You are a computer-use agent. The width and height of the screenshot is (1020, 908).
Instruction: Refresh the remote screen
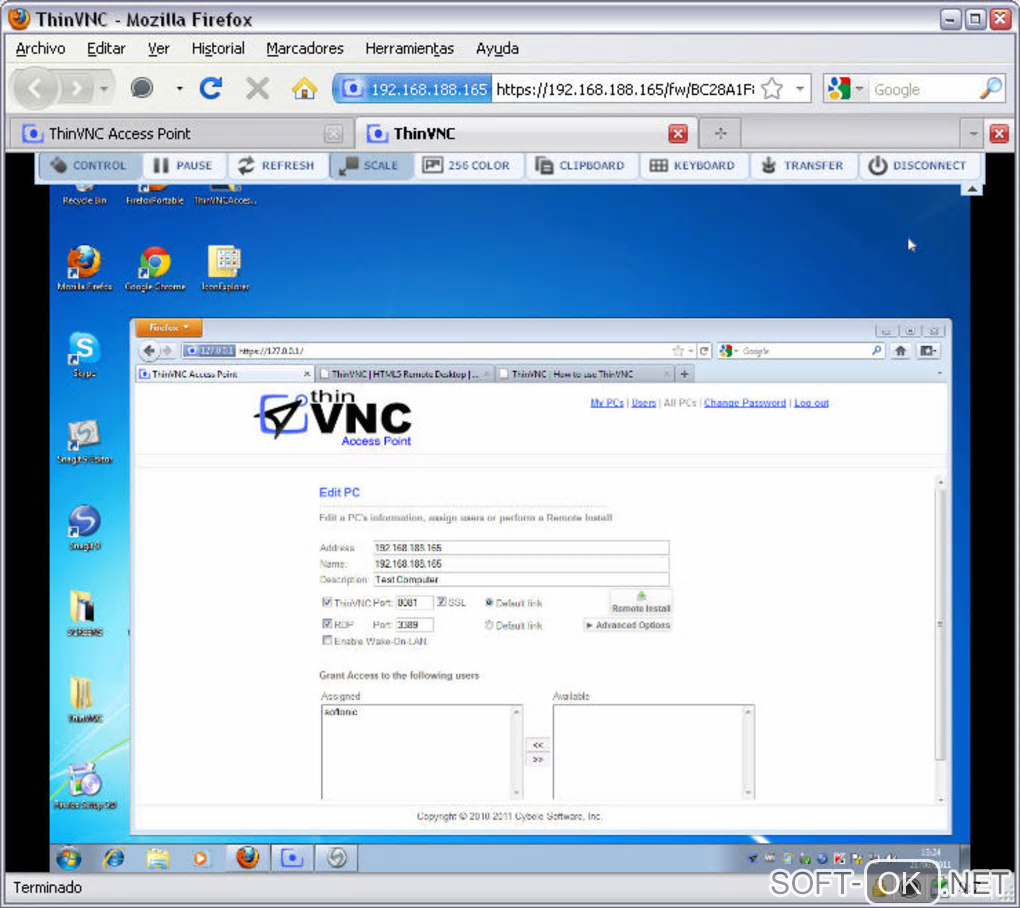click(x=276, y=166)
